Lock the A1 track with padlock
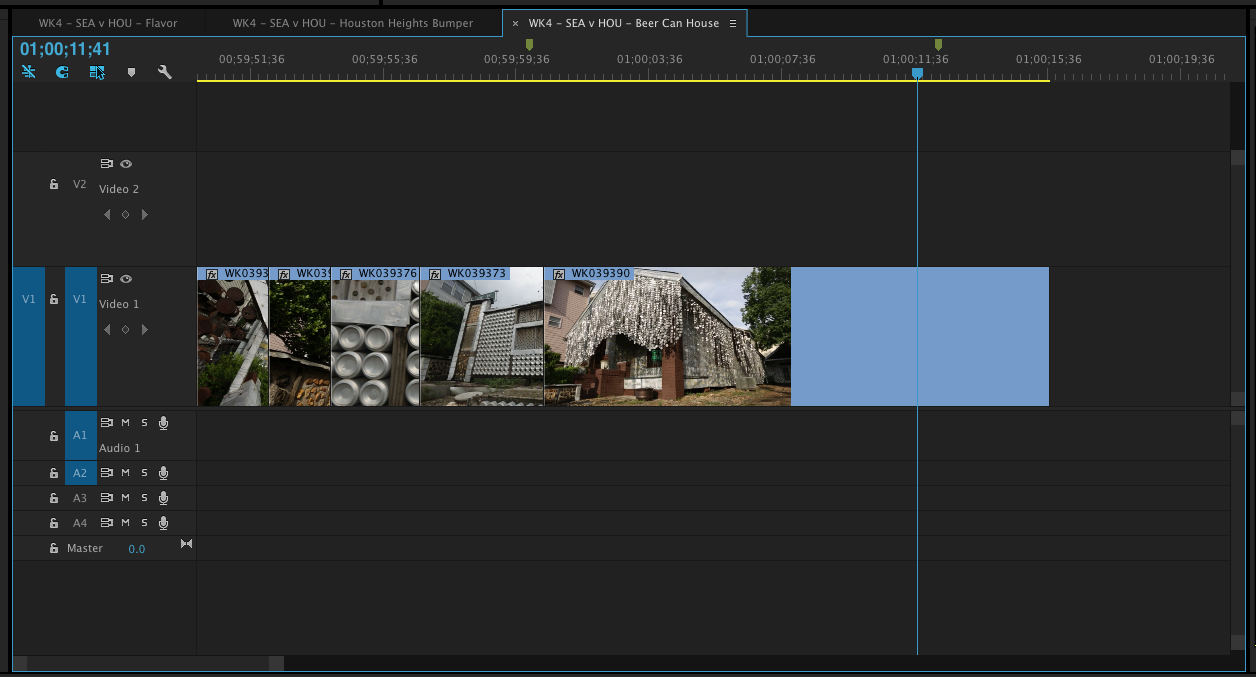Viewport: 1256px width, 677px height. click(x=54, y=436)
